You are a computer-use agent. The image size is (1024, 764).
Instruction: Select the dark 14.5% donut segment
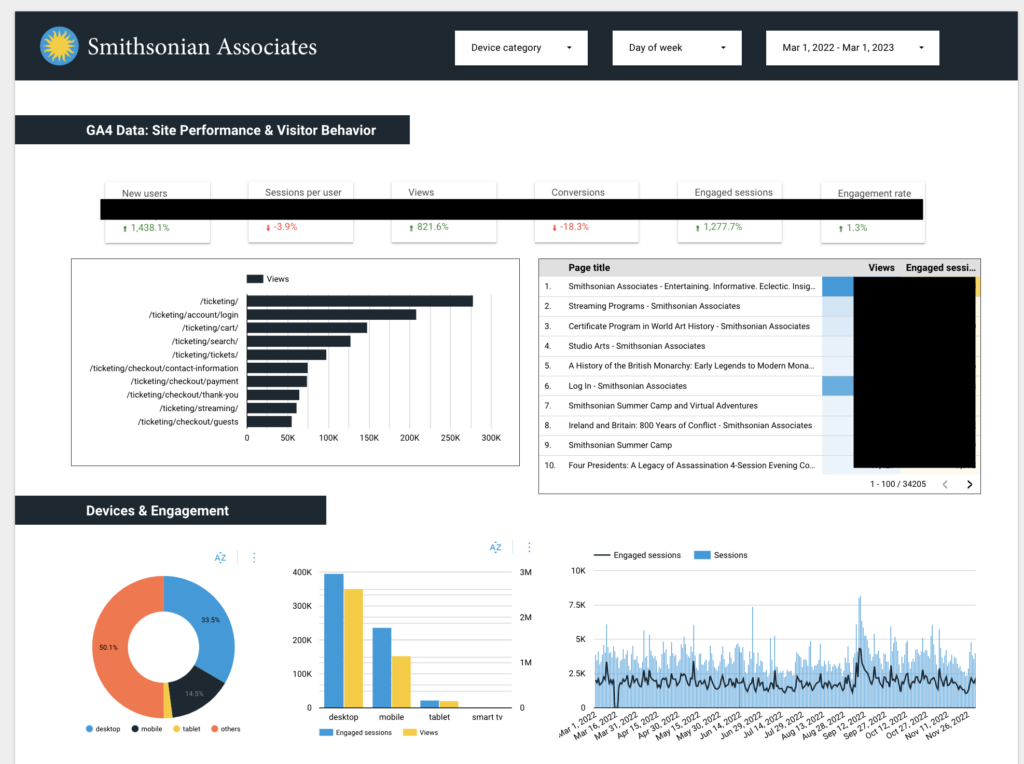193,691
